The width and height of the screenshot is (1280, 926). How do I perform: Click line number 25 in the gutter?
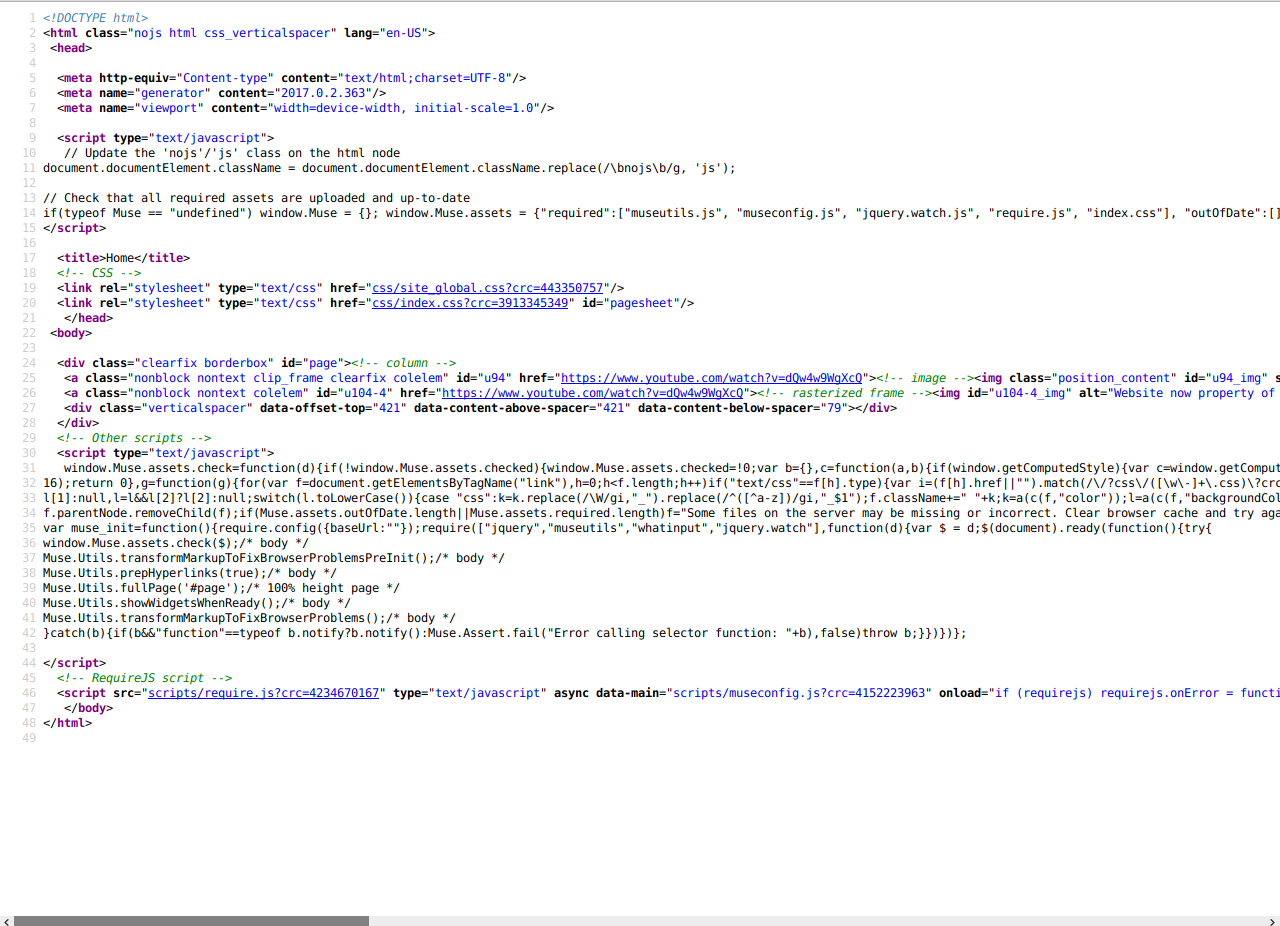[x=30, y=378]
